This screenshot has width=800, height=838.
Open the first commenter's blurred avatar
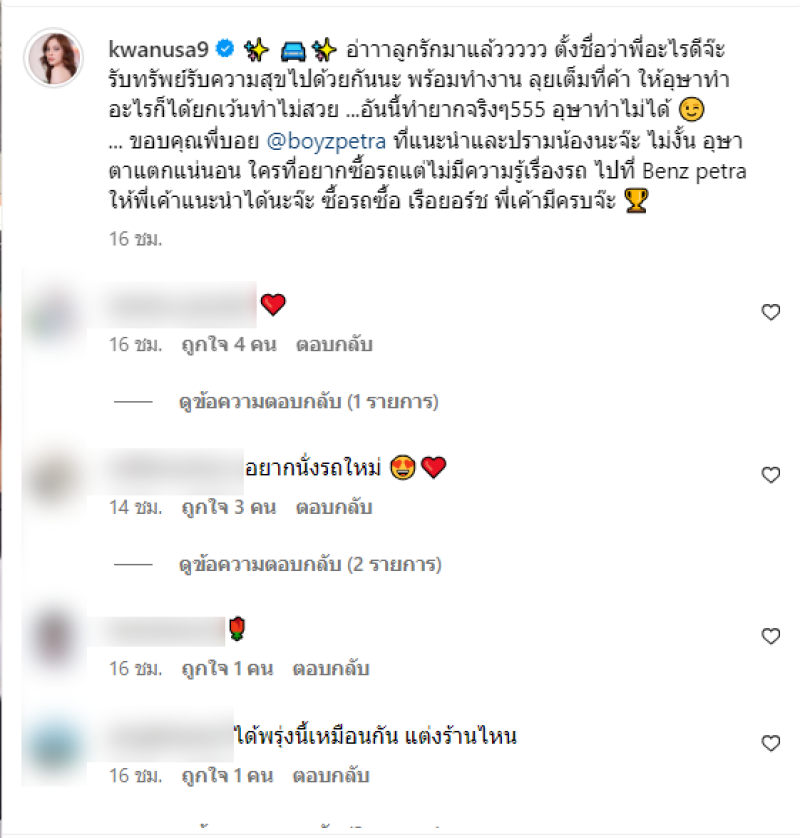tap(54, 312)
